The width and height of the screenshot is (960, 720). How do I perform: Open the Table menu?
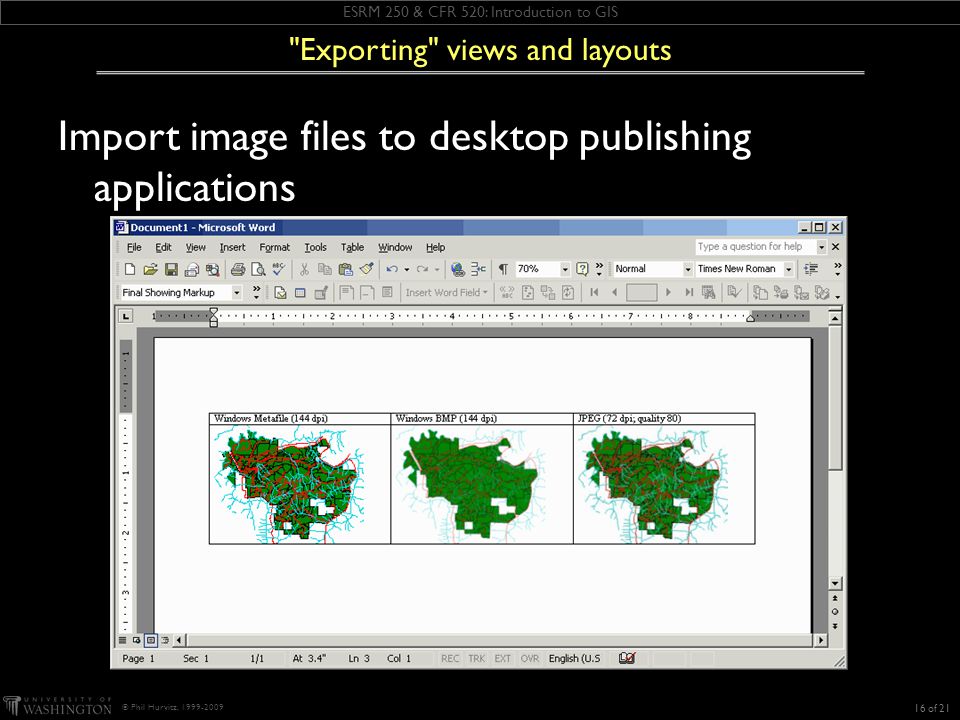pos(353,247)
